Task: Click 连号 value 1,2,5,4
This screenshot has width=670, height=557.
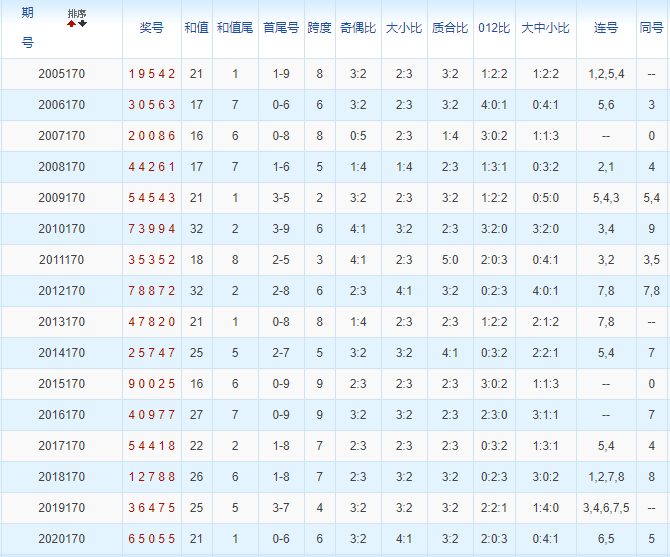Action: (606, 74)
